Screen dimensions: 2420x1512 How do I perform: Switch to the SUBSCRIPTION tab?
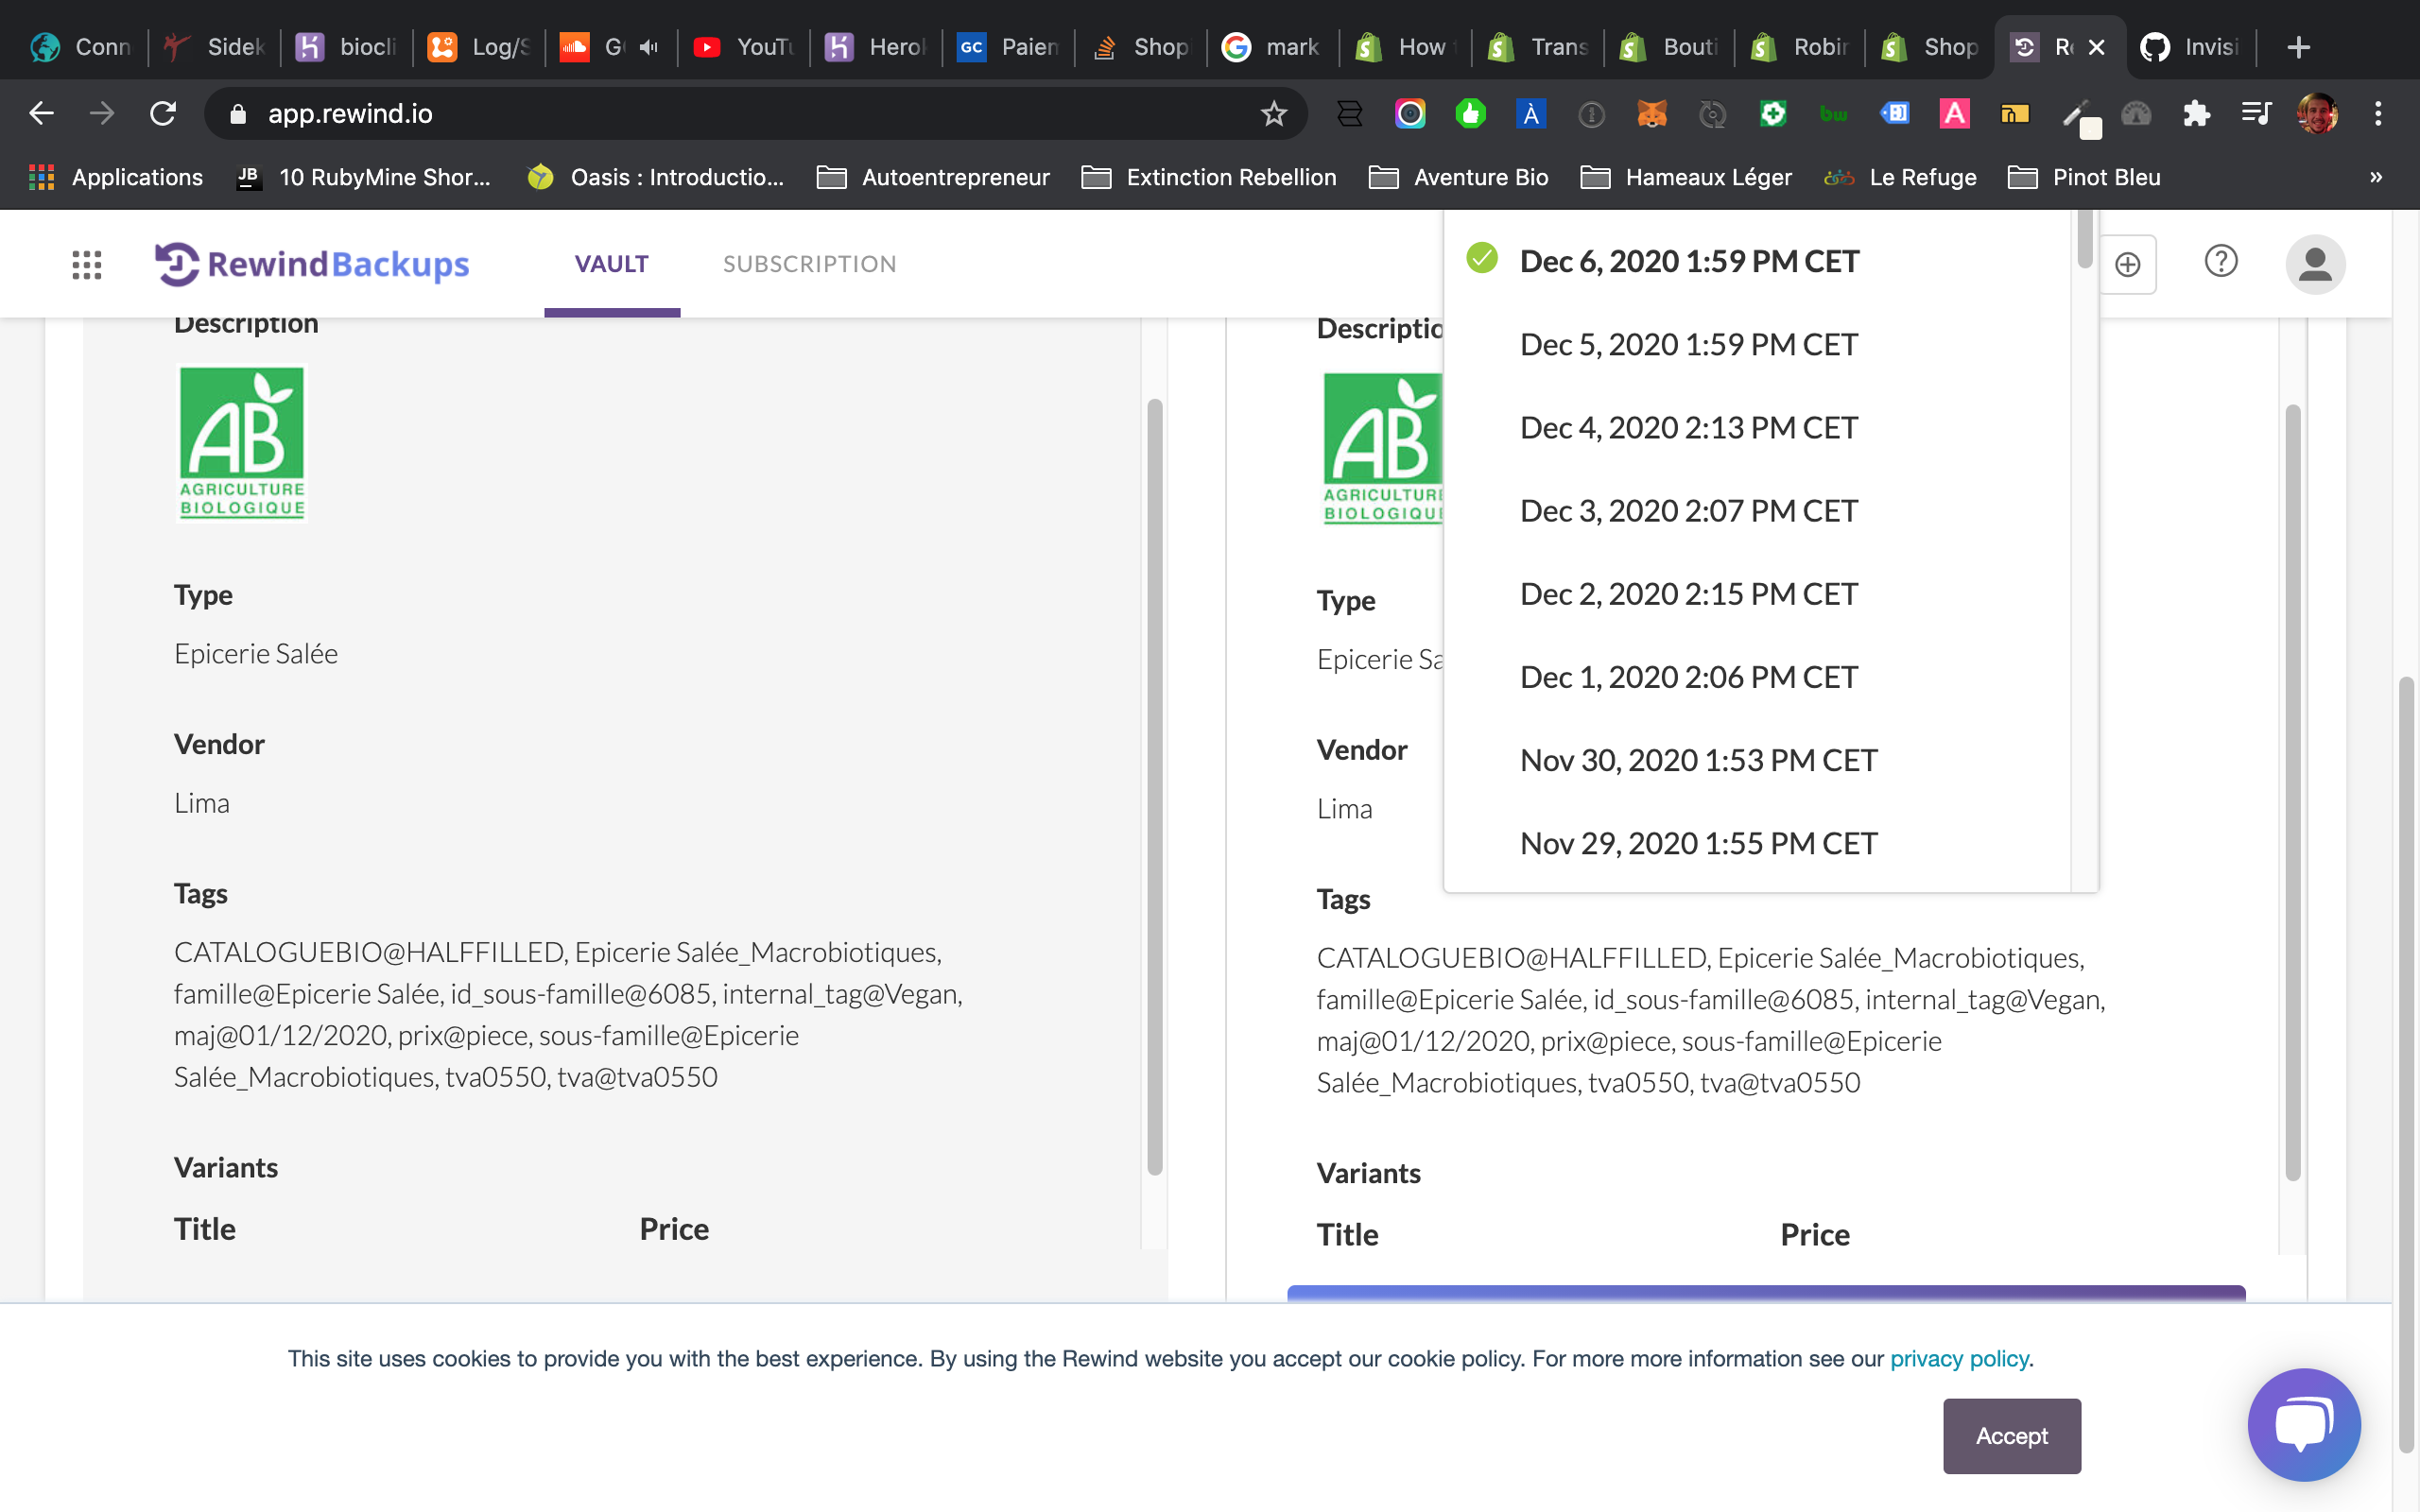click(x=809, y=263)
